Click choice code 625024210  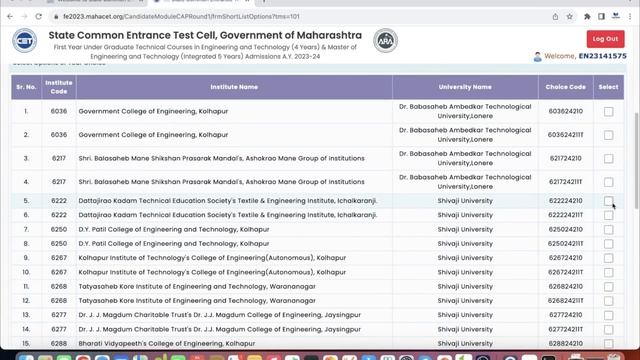[x=565, y=229]
